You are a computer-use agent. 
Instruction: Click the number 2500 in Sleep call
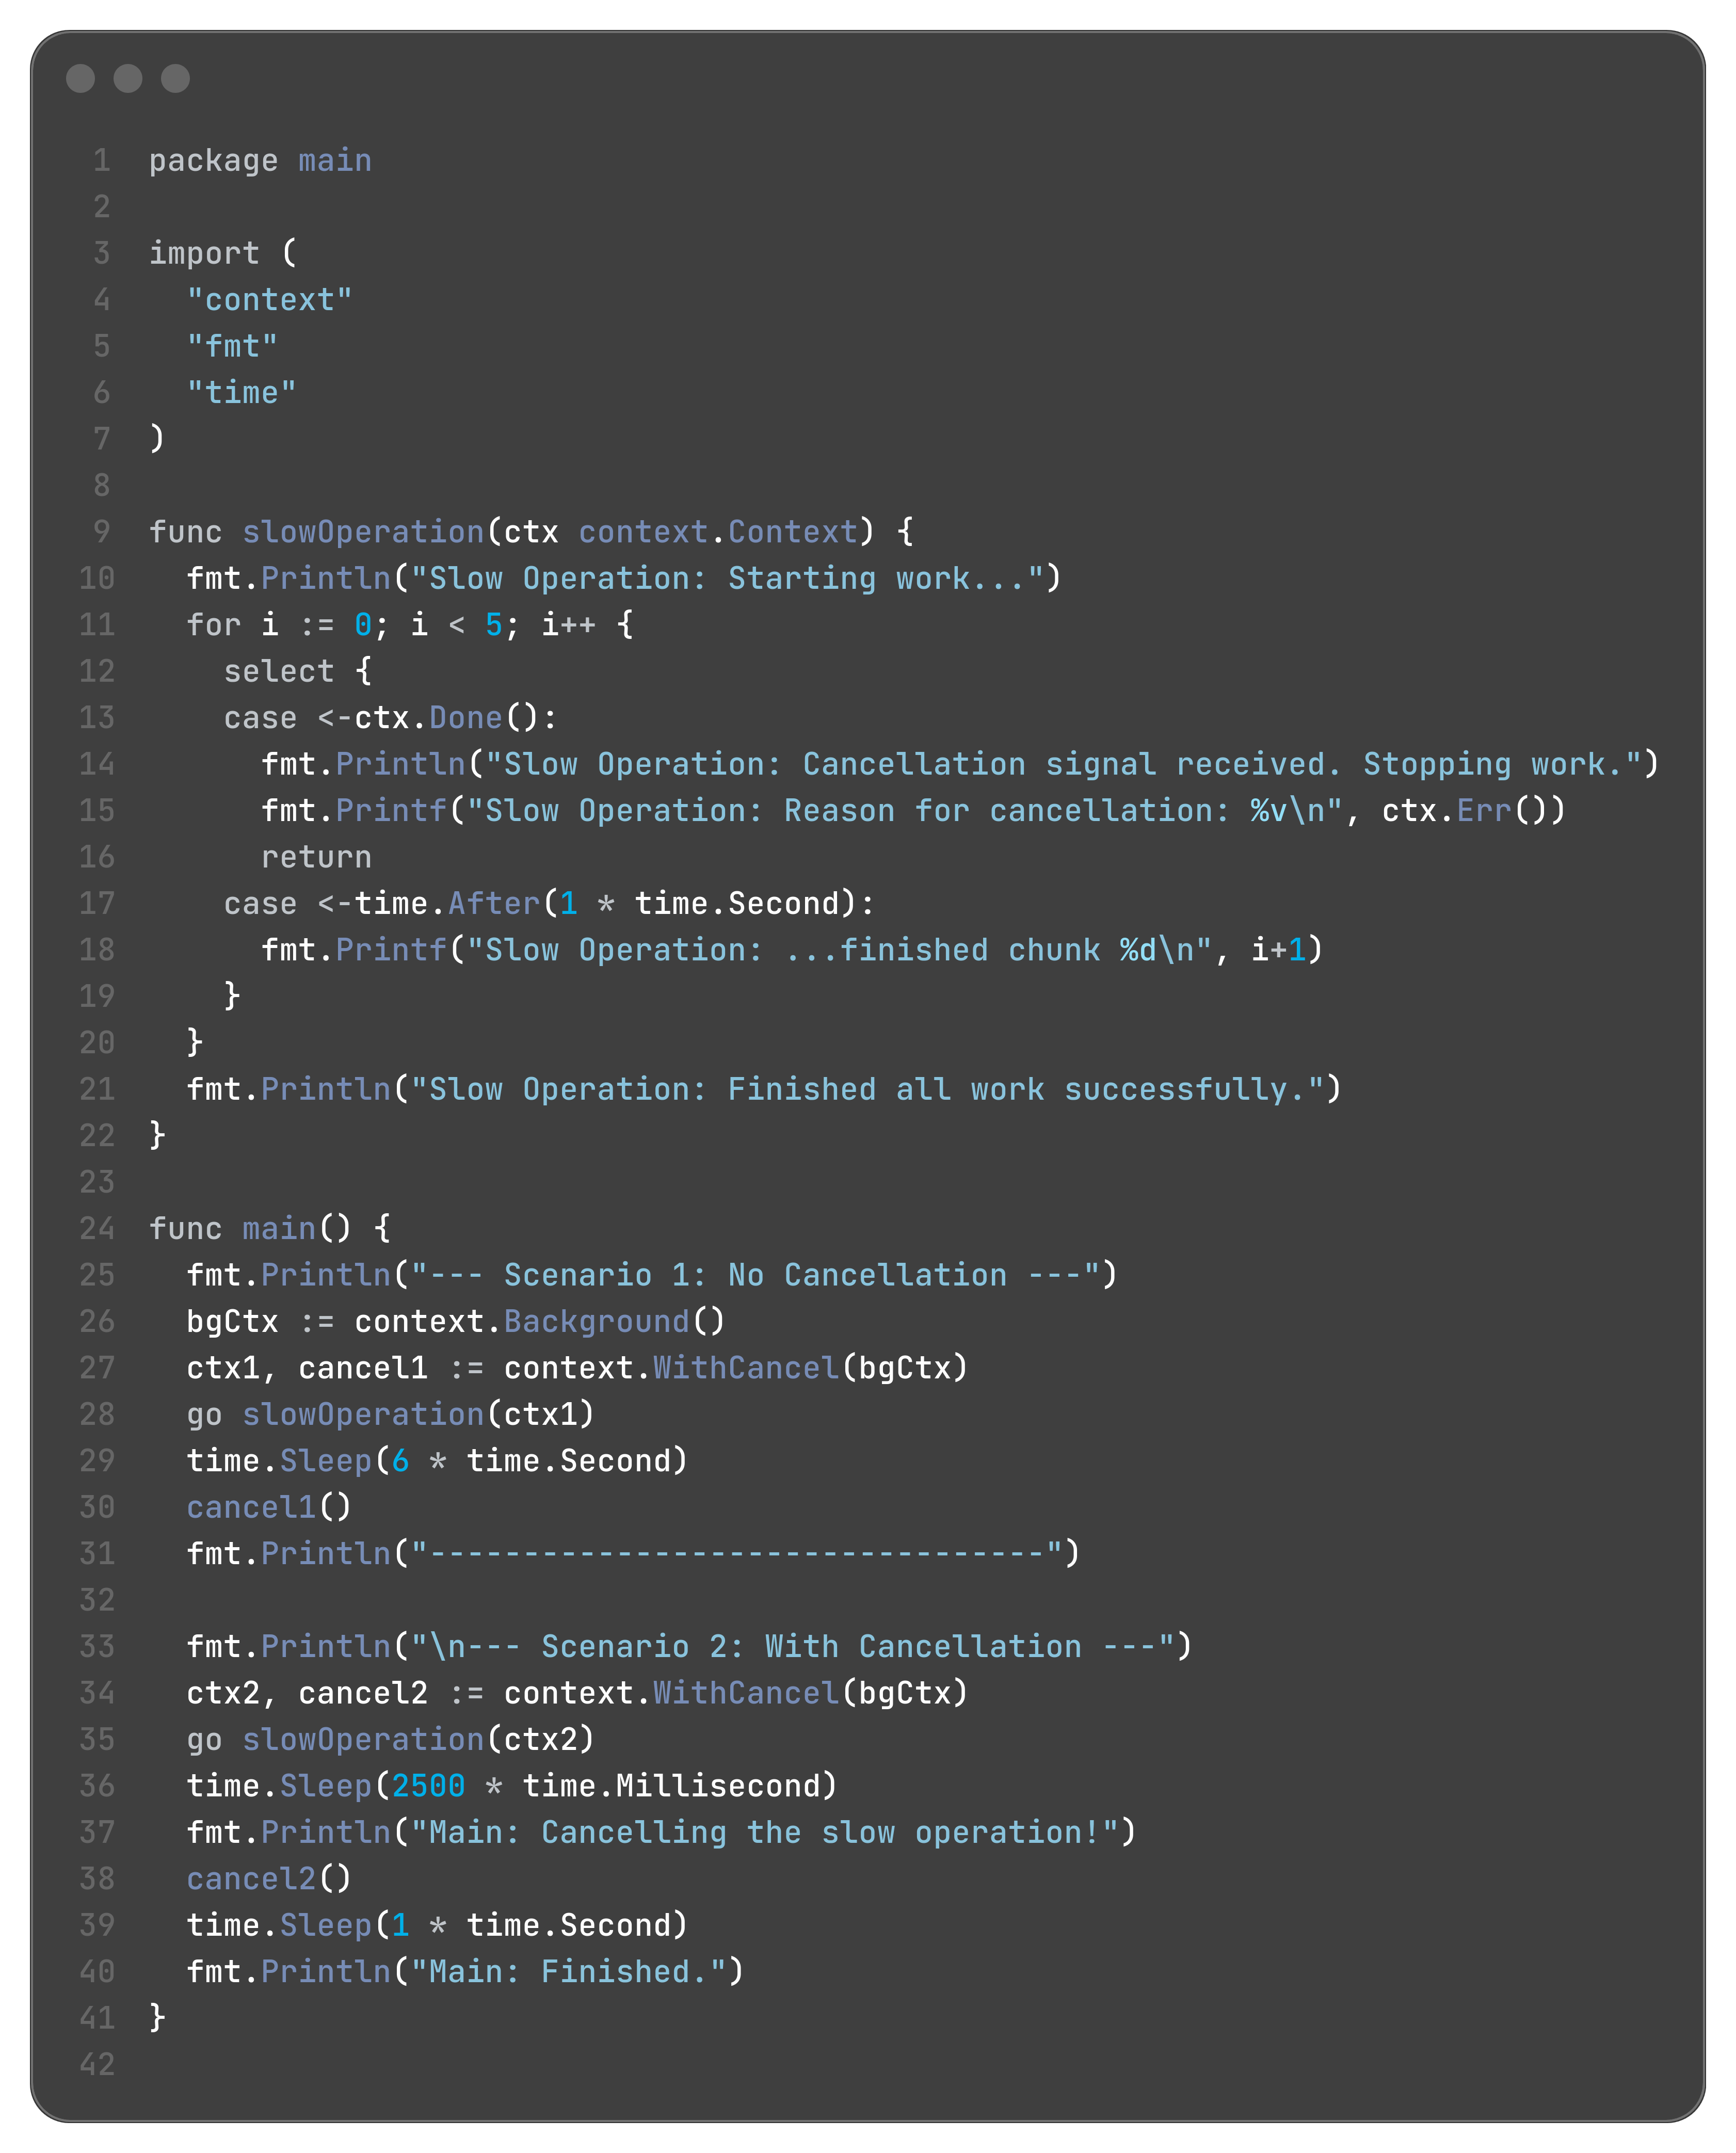429,1785
